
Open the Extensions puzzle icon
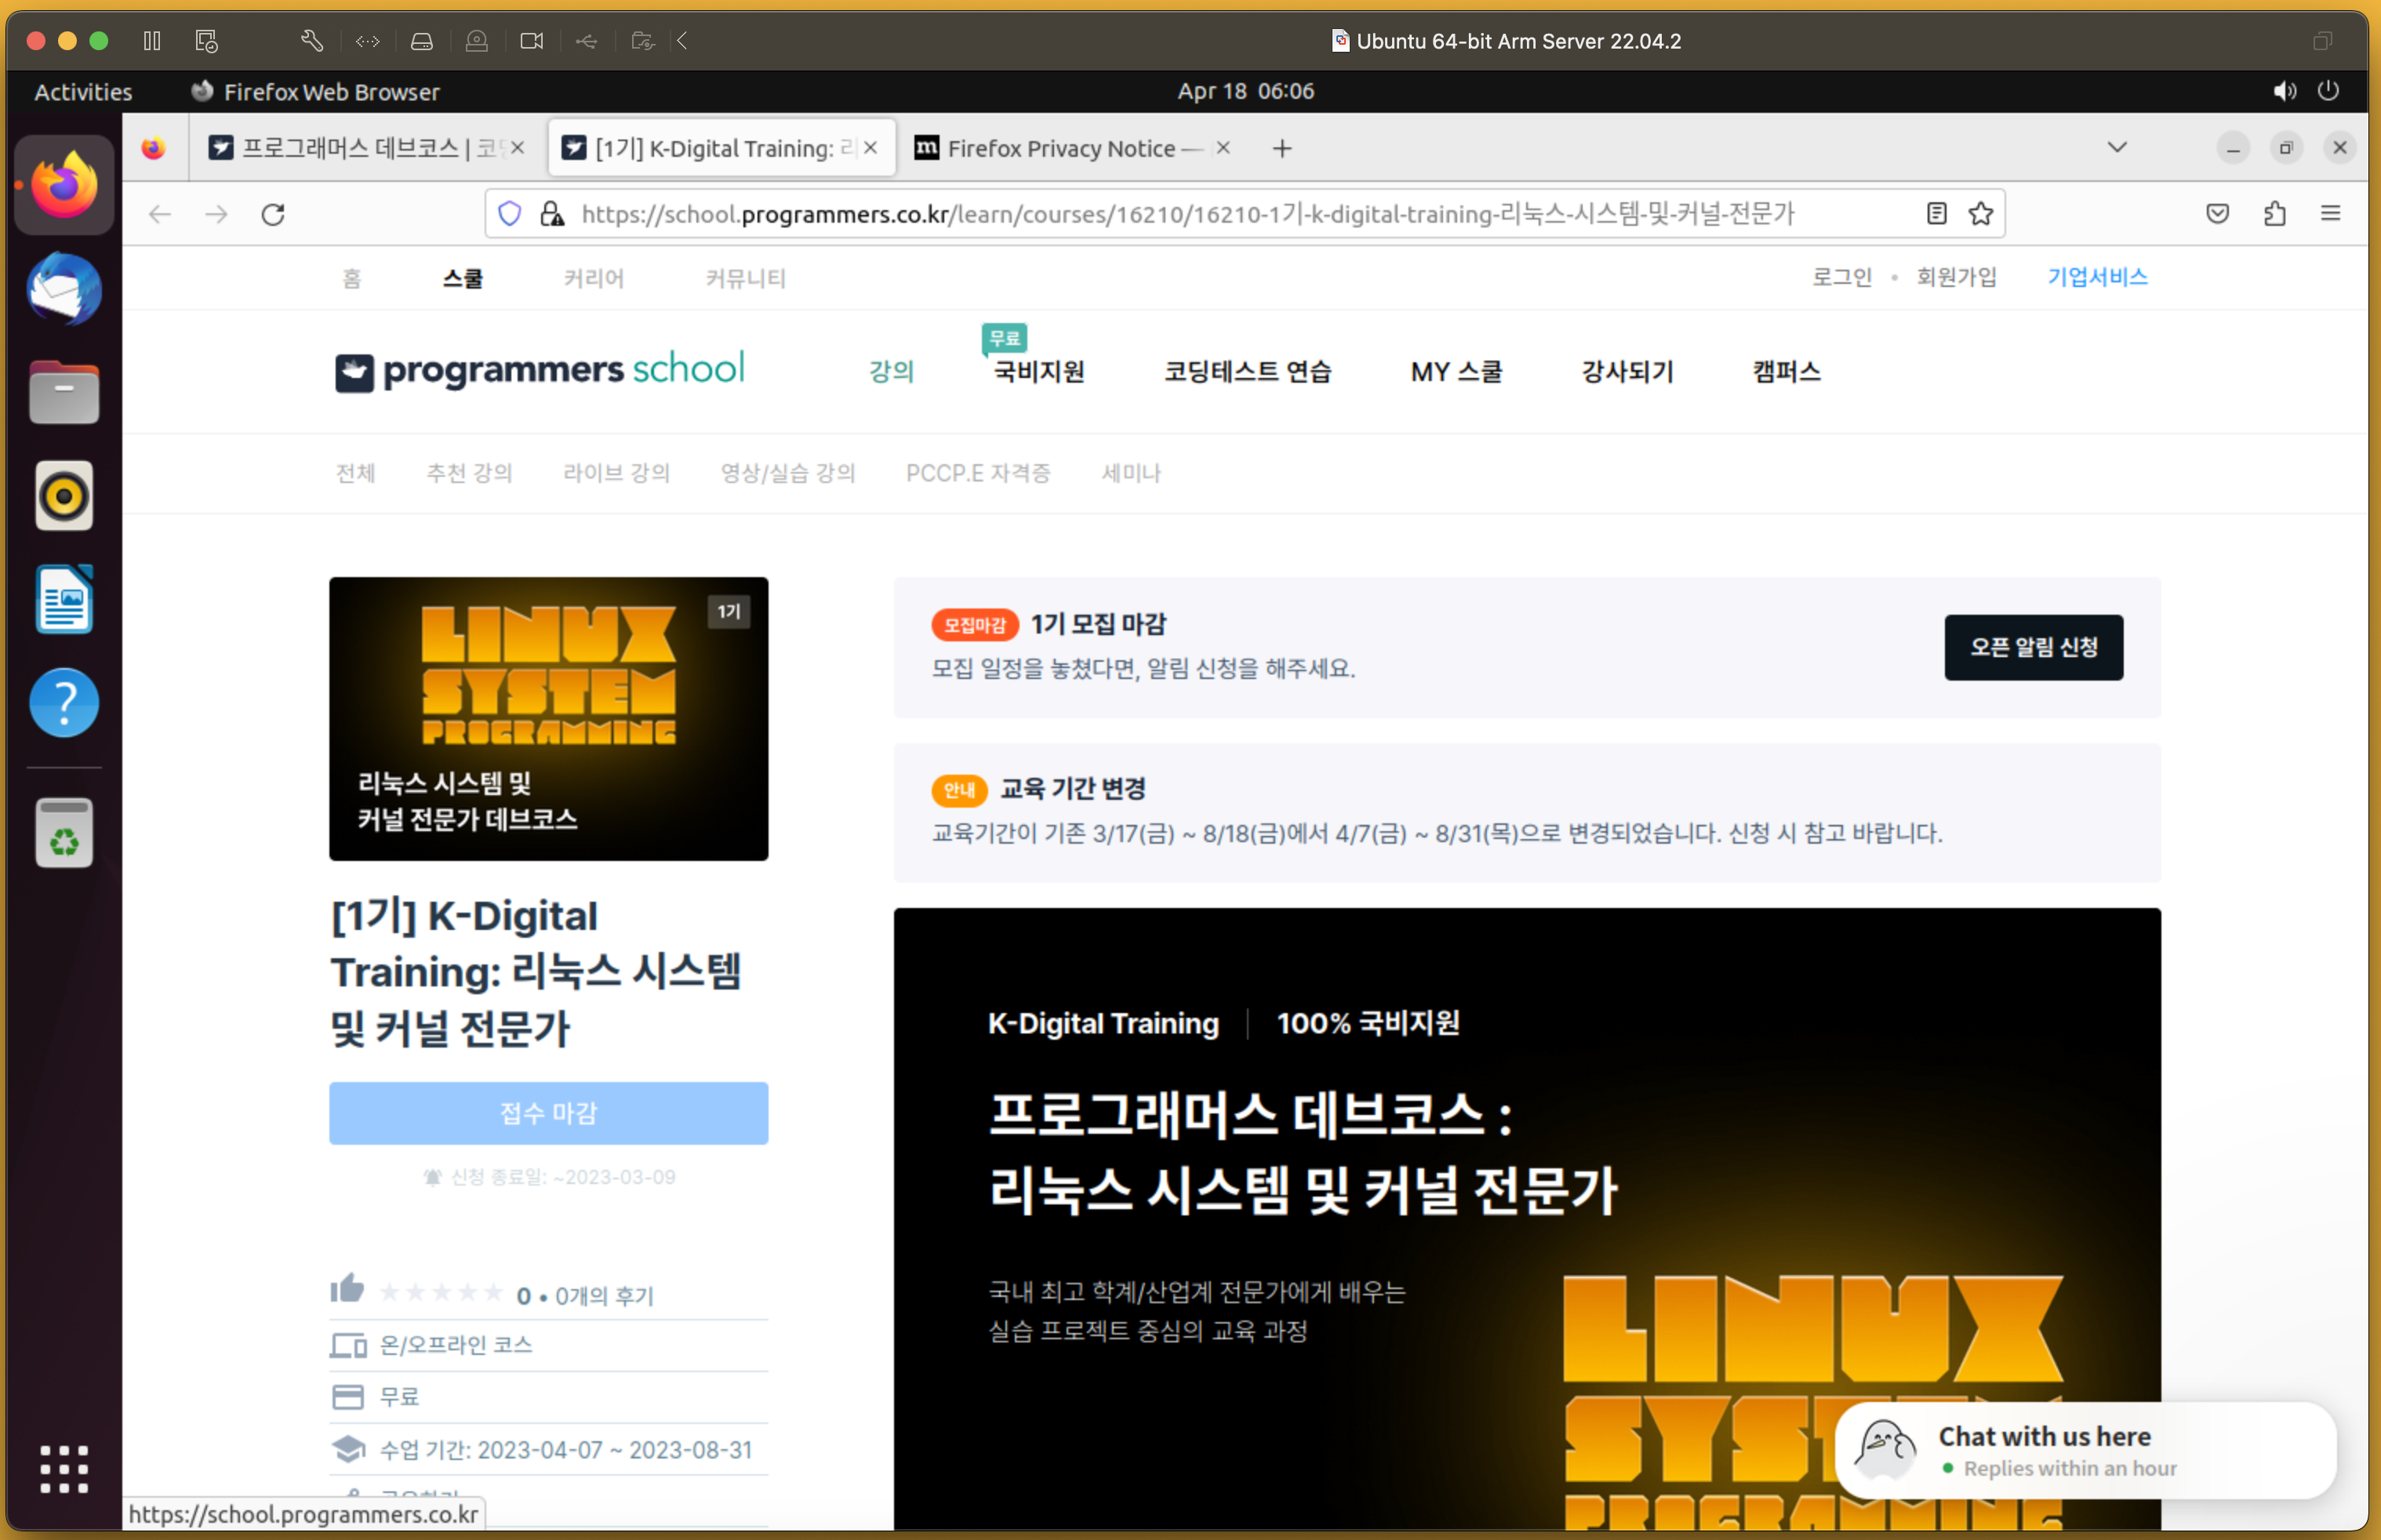point(2275,214)
